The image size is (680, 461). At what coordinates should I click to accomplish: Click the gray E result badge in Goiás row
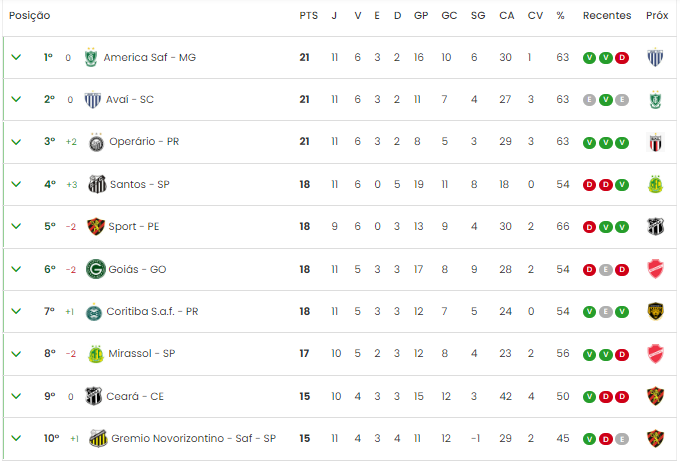(x=606, y=269)
